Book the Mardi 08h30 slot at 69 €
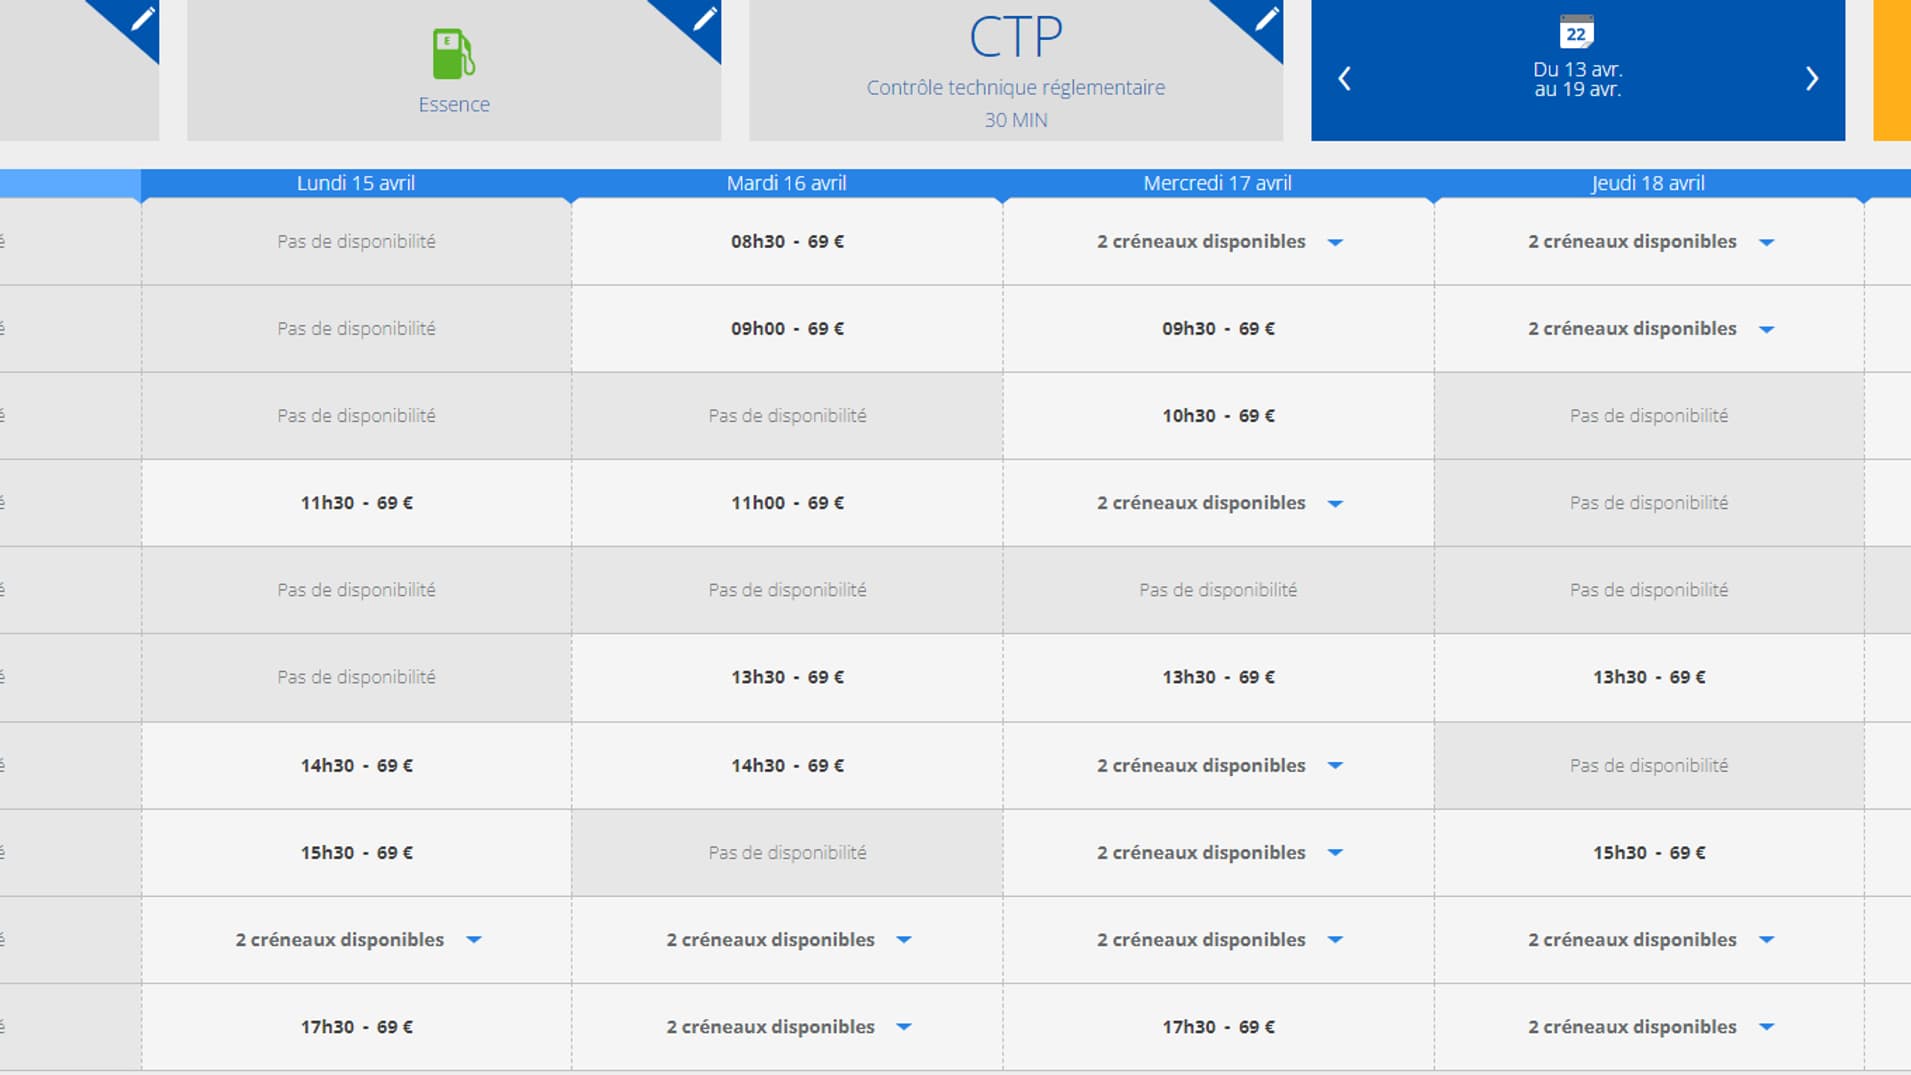Screen dimensions: 1911x1075 tap(787, 242)
